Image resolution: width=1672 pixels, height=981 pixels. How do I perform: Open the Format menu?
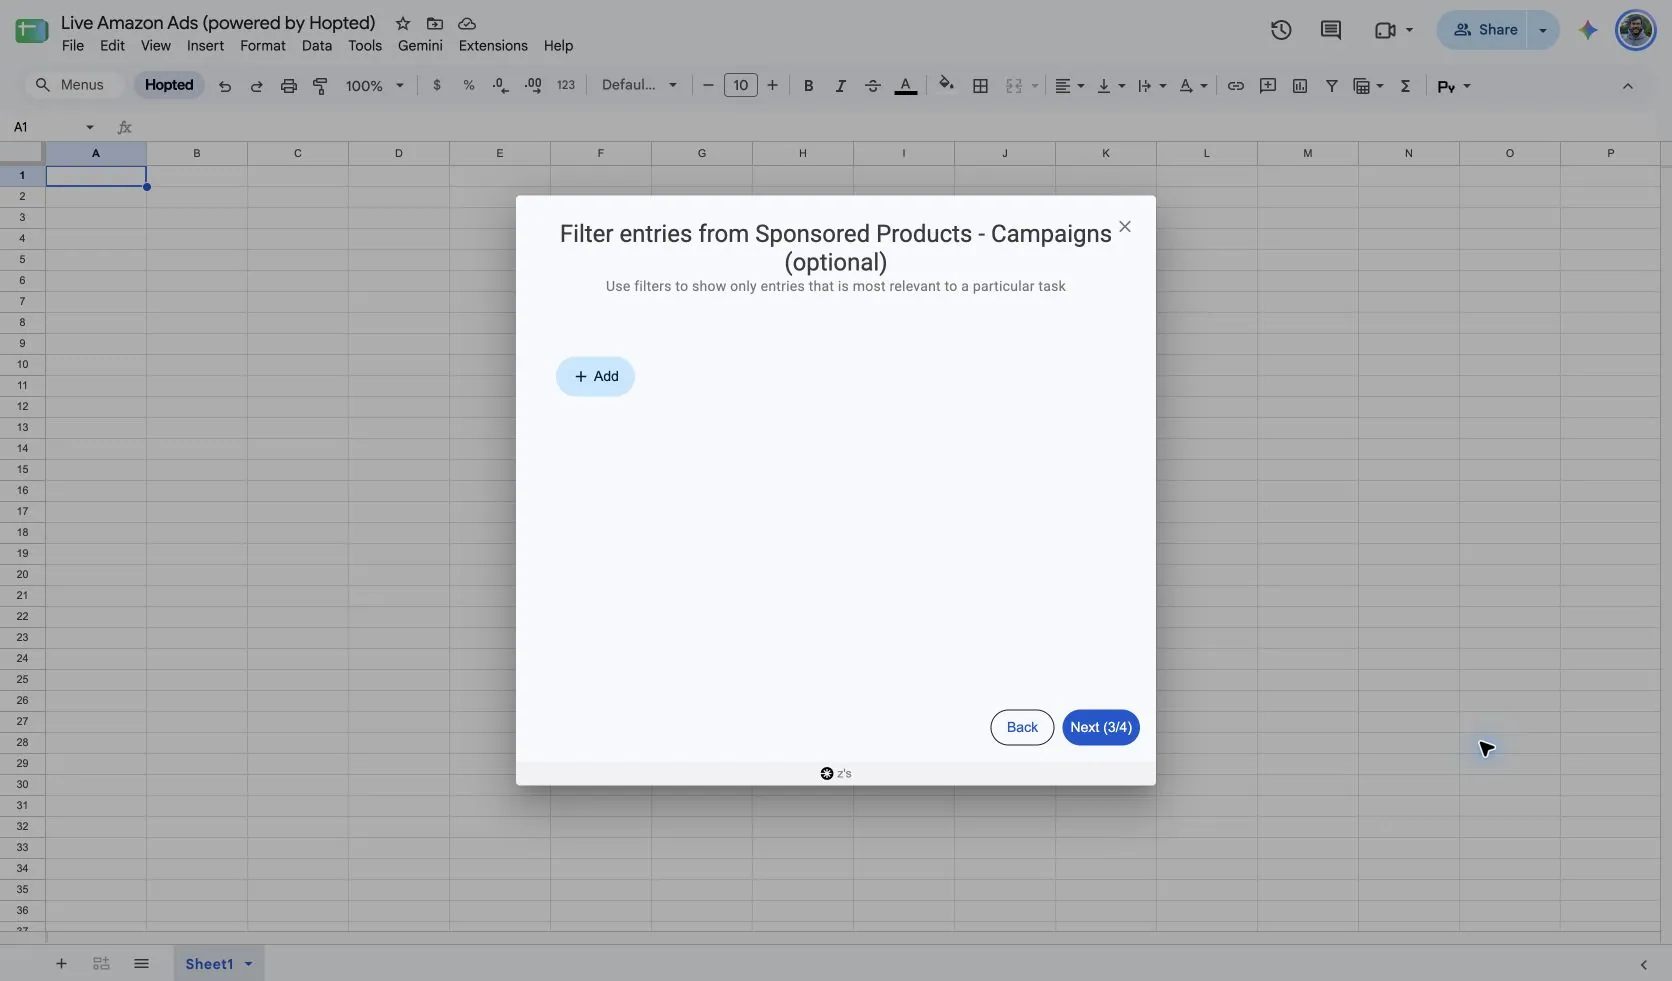[263, 46]
